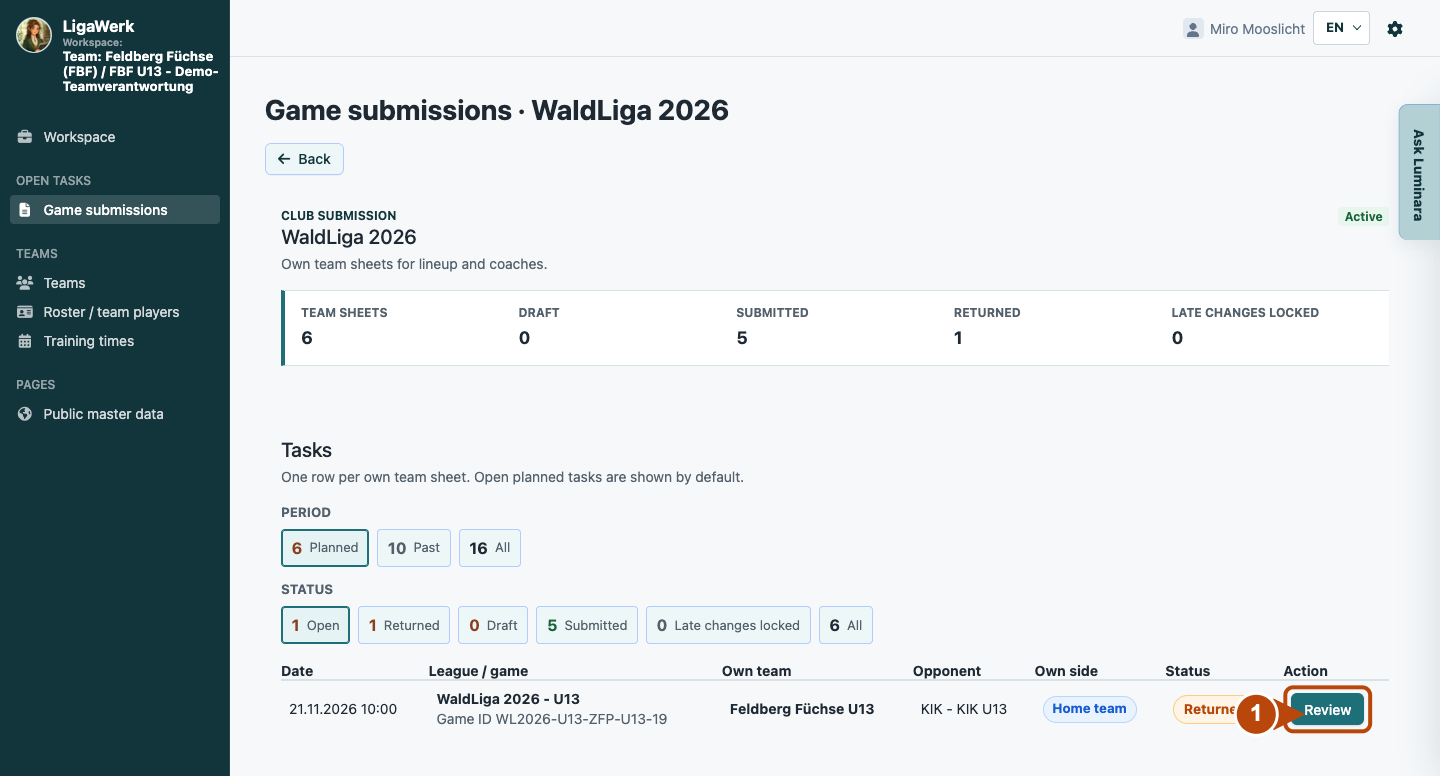Open the Ask Luminara side tab
The image size is (1440, 776).
(x=1418, y=172)
